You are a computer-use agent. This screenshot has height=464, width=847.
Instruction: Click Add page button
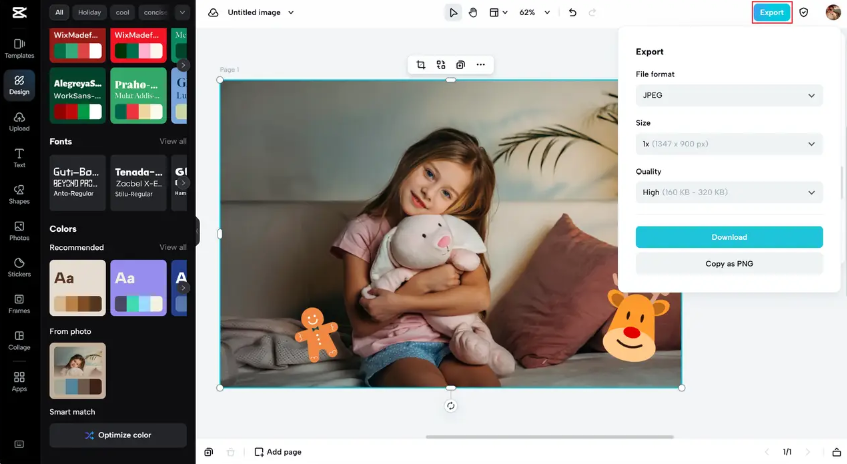tap(278, 452)
